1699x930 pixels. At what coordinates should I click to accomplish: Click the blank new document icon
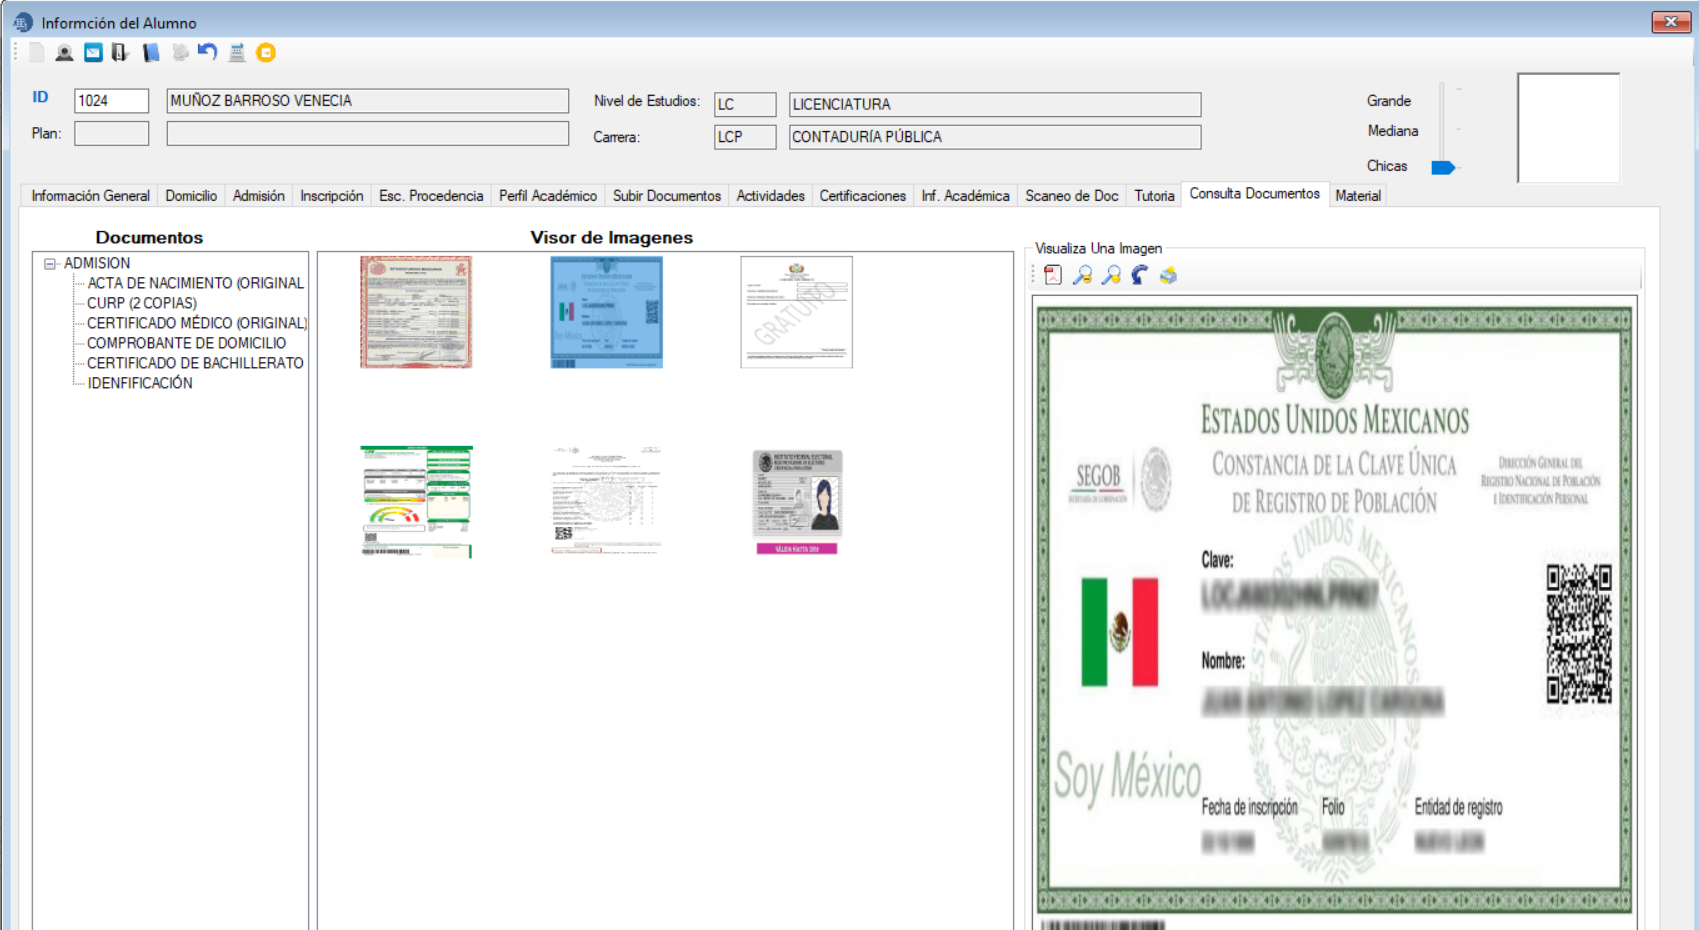(37, 53)
